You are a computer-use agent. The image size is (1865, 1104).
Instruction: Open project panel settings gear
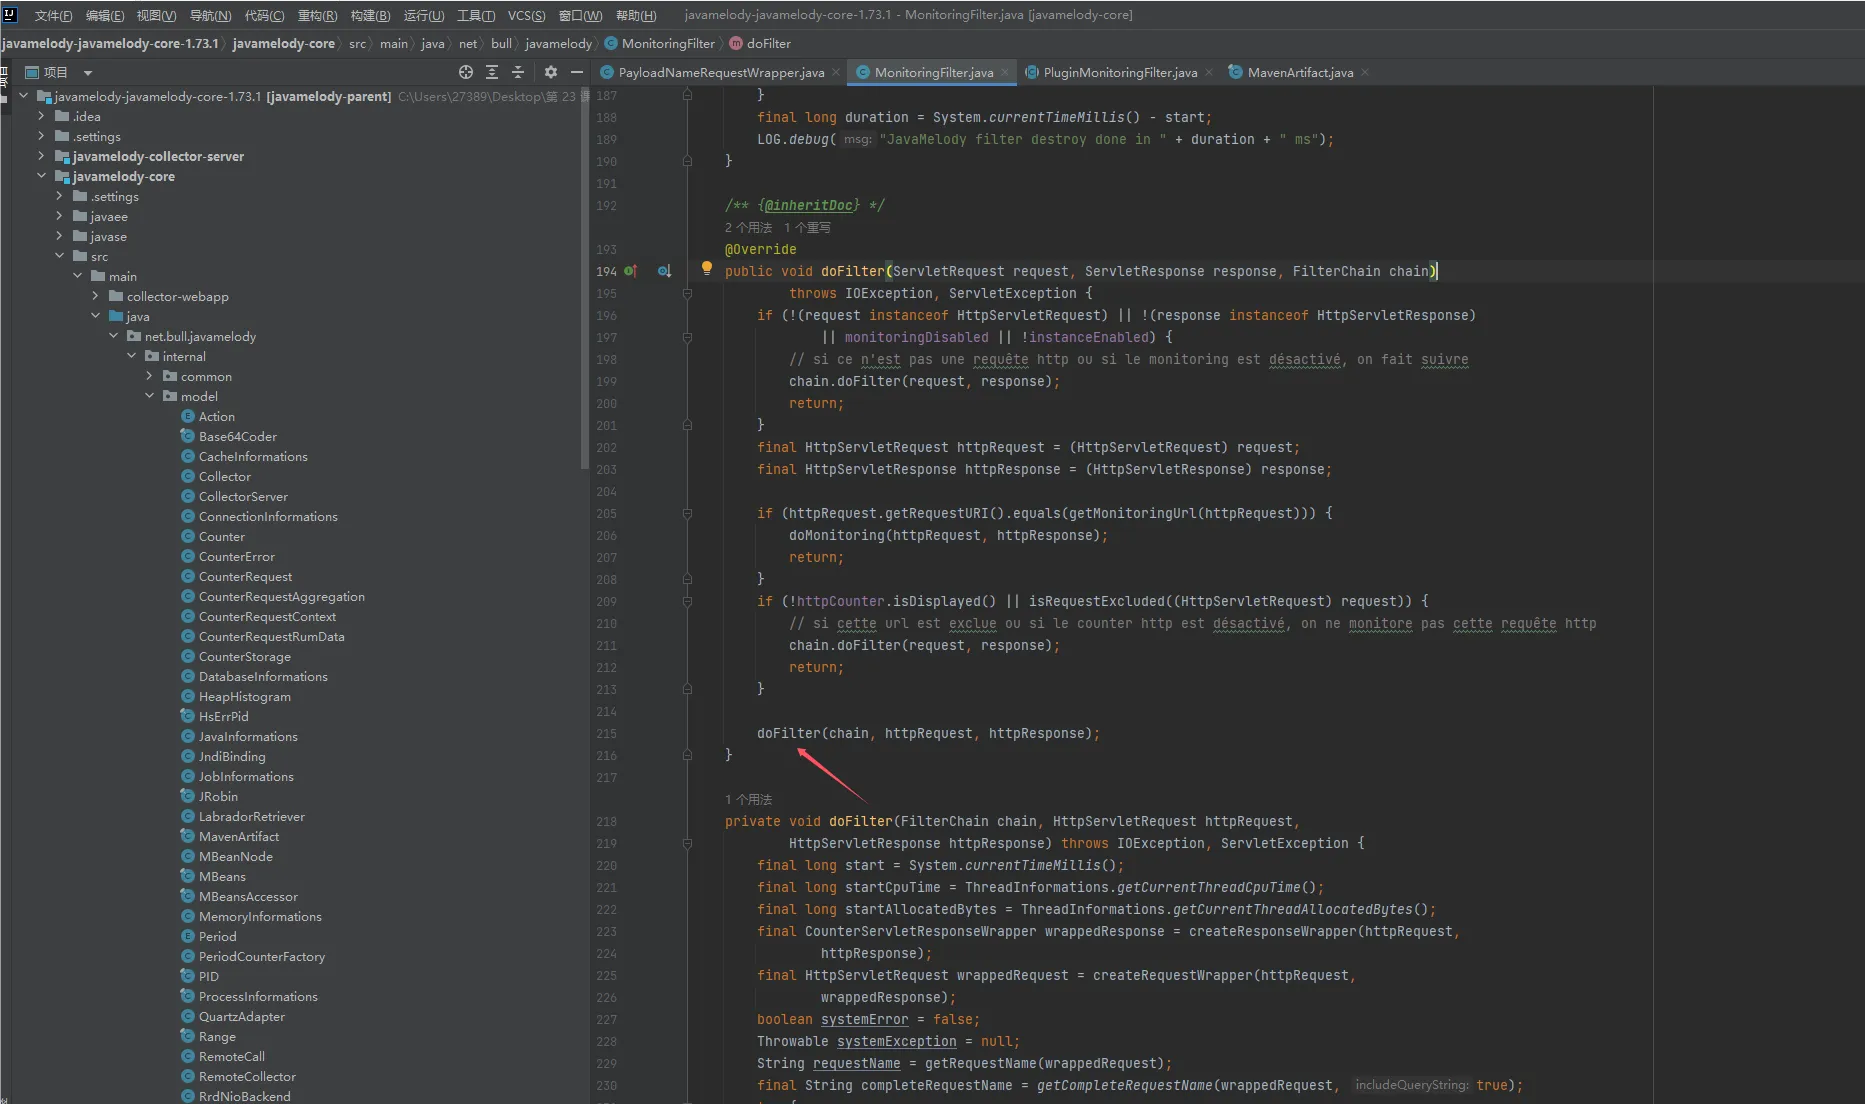pos(550,72)
